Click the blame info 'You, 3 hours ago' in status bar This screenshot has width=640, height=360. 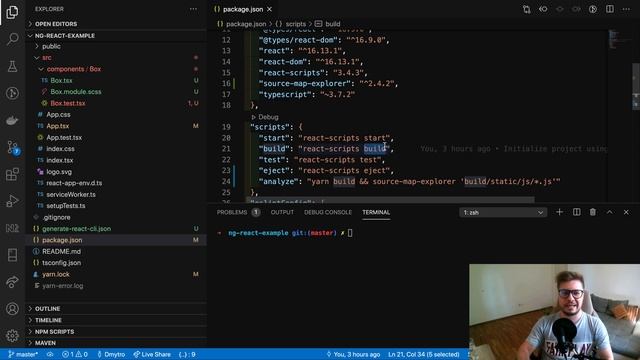[353, 354]
